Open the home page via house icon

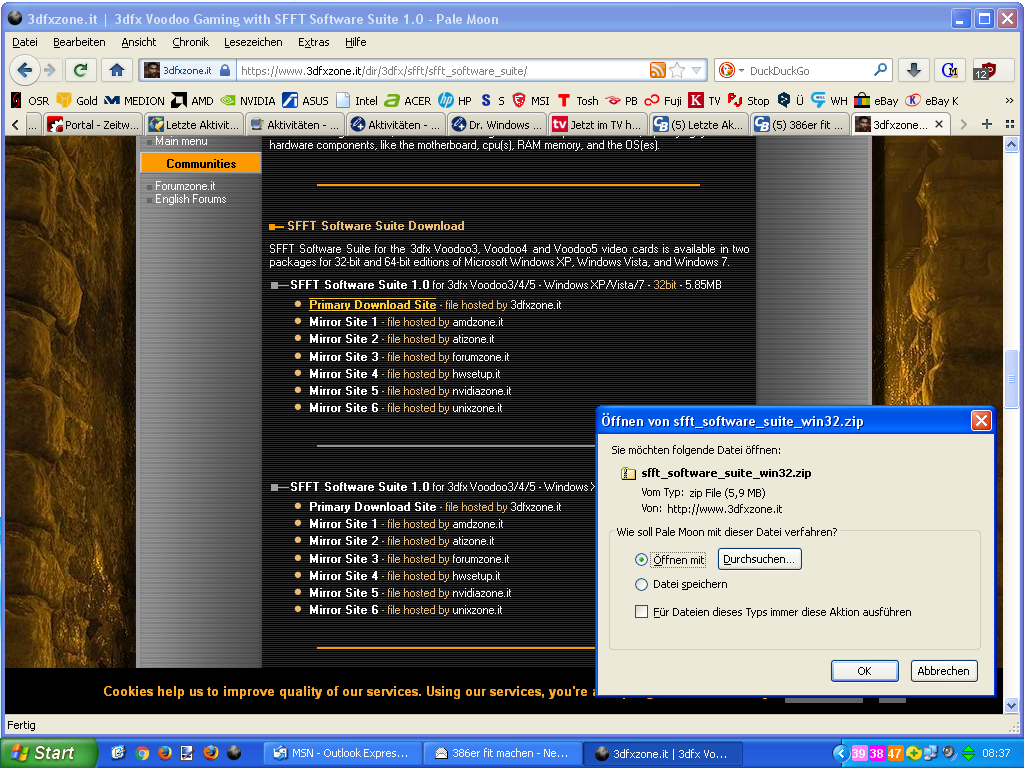[x=117, y=70]
